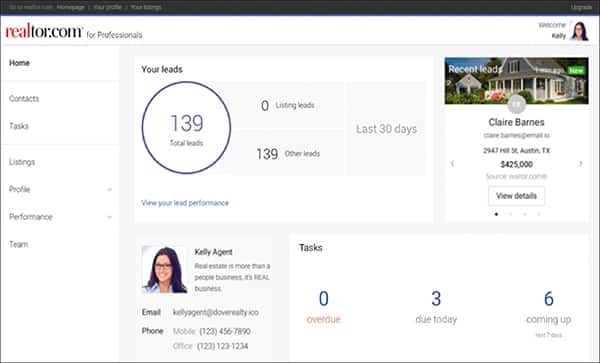Open the house photo thumbnail

pyautogui.click(x=517, y=81)
